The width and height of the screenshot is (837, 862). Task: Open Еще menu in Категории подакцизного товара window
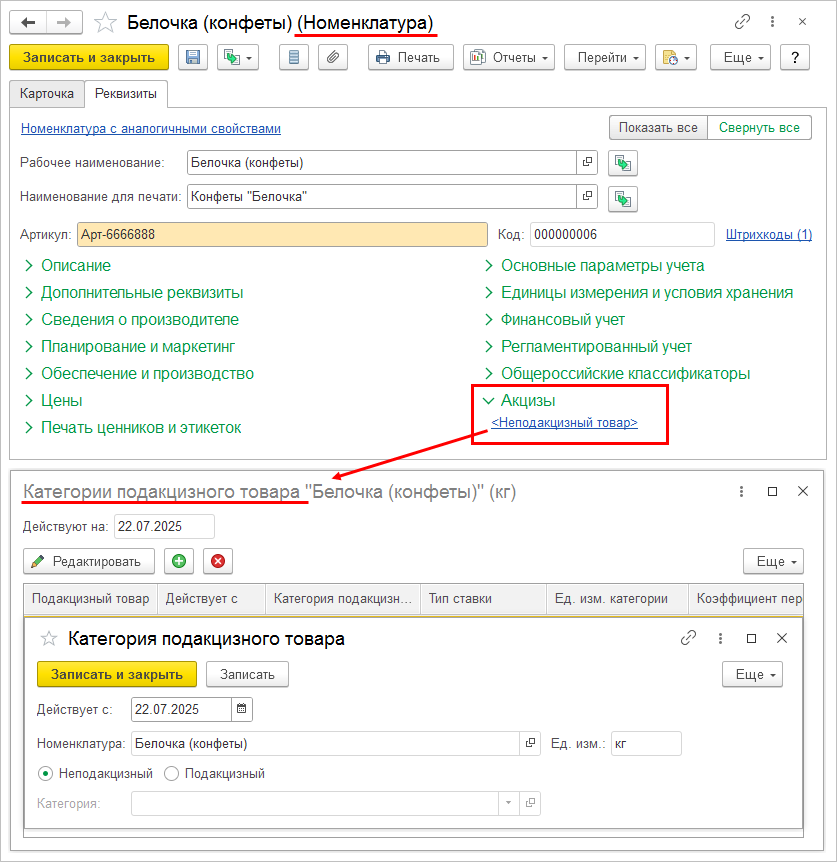773,561
